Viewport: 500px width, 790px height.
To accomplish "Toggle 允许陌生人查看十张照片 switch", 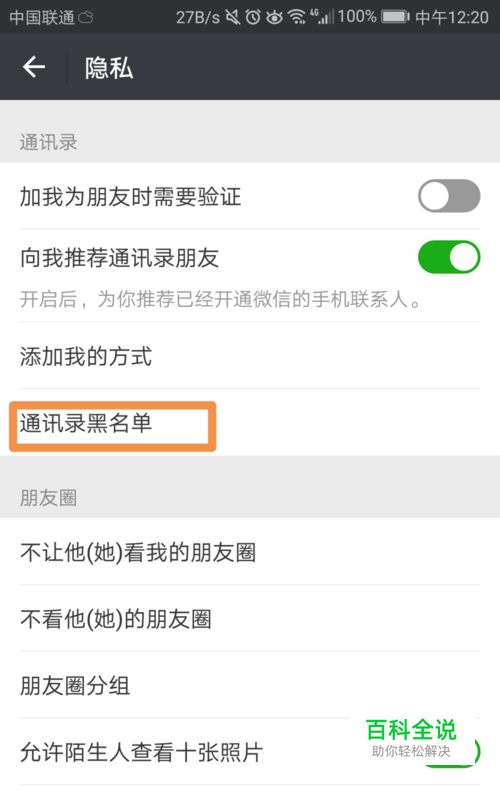I will [451, 751].
